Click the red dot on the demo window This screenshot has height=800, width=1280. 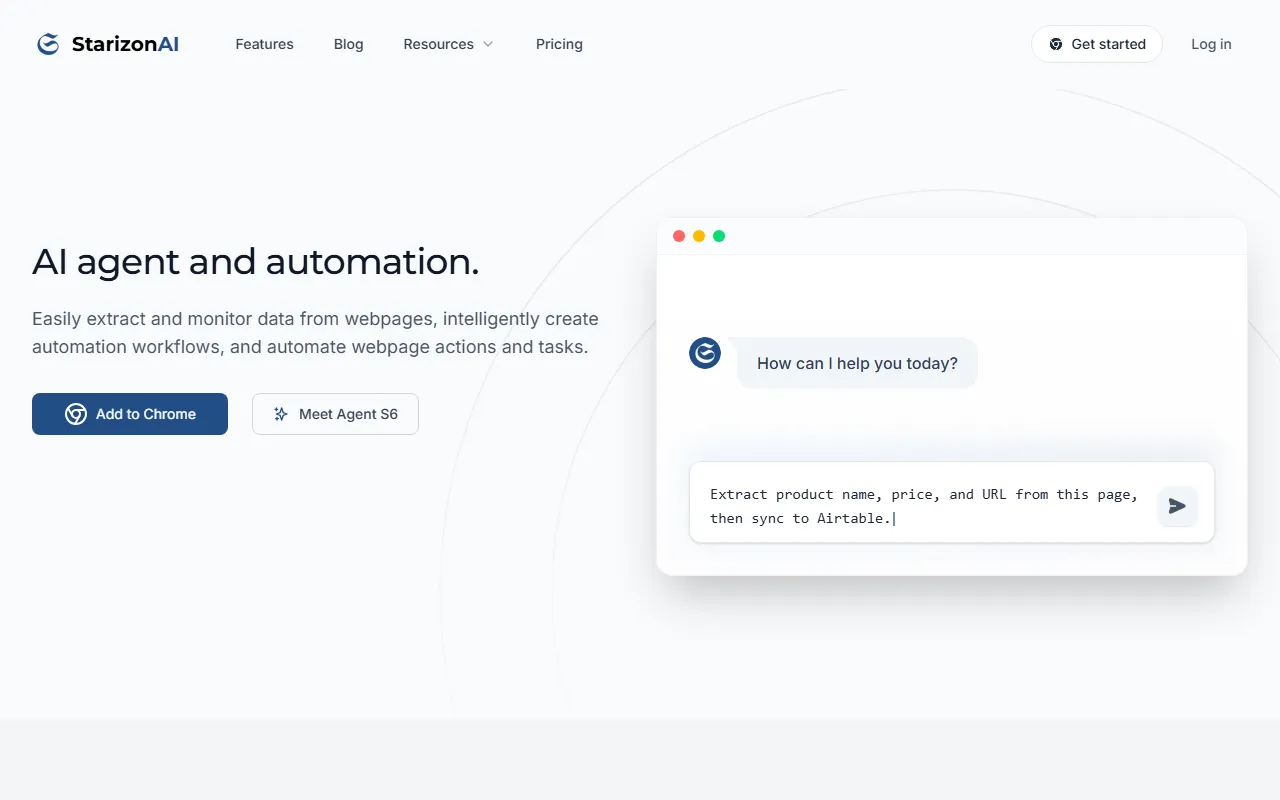(679, 236)
